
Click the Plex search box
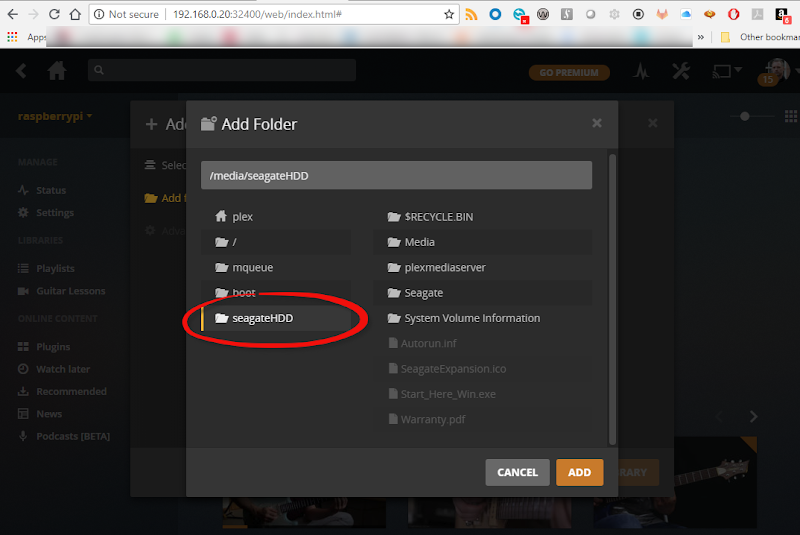coord(222,70)
